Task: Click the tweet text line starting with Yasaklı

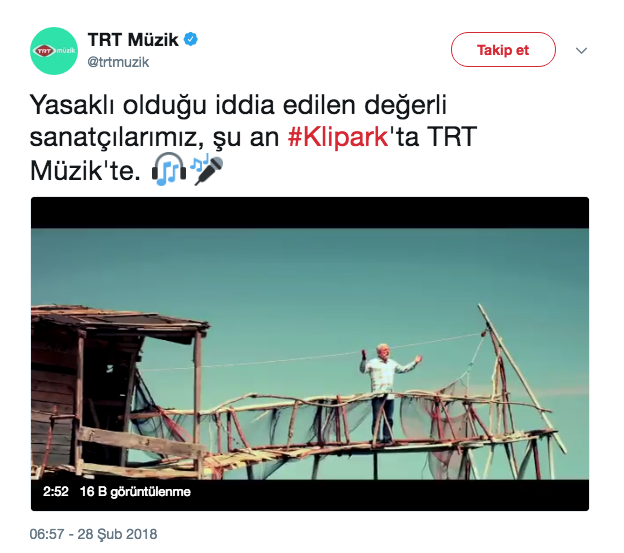Action: tap(238, 105)
